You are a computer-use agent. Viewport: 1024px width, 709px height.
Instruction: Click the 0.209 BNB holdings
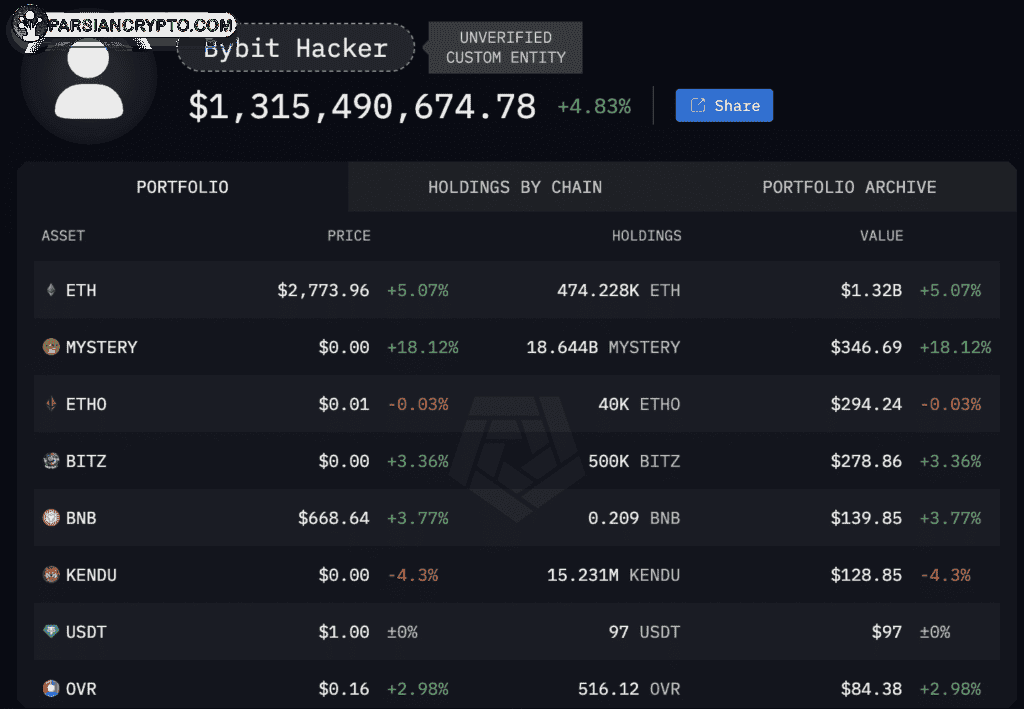(634, 518)
